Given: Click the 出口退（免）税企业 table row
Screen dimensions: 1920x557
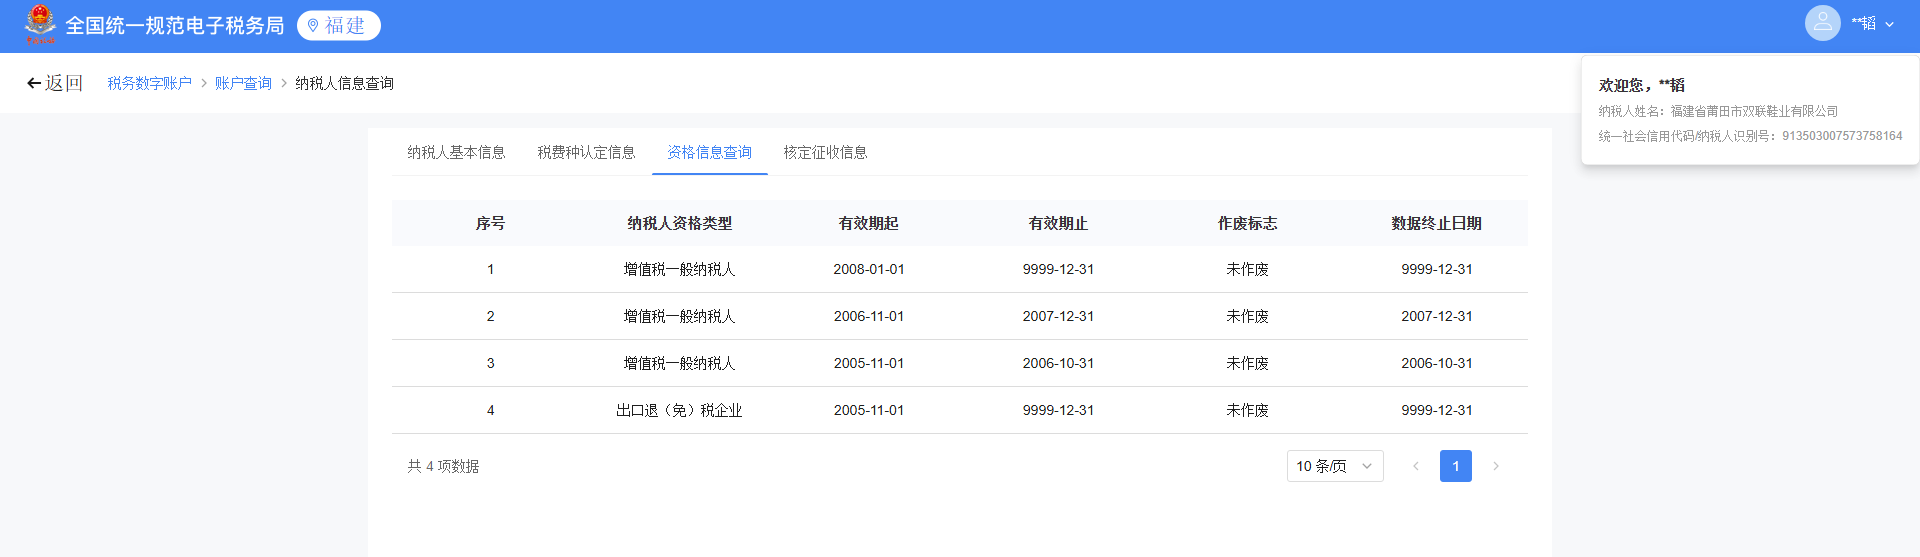Looking at the screenshot, I should (x=679, y=410).
